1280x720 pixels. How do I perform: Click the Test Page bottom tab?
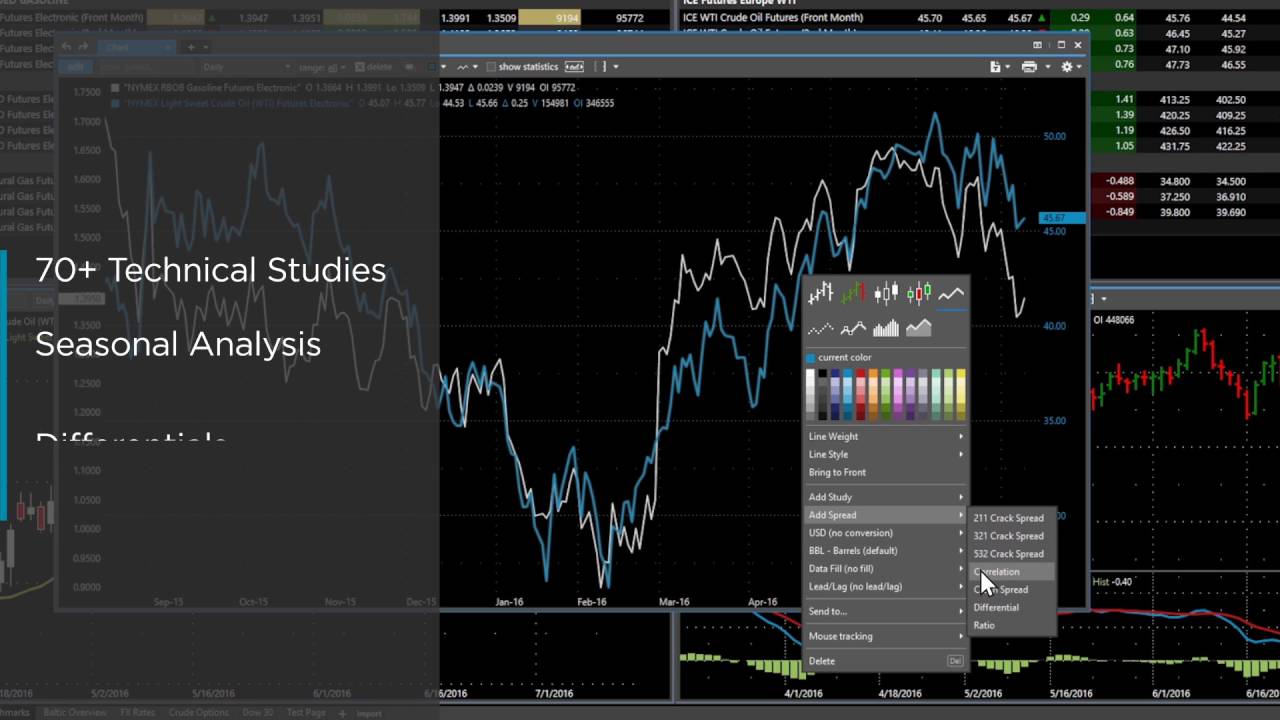click(306, 713)
